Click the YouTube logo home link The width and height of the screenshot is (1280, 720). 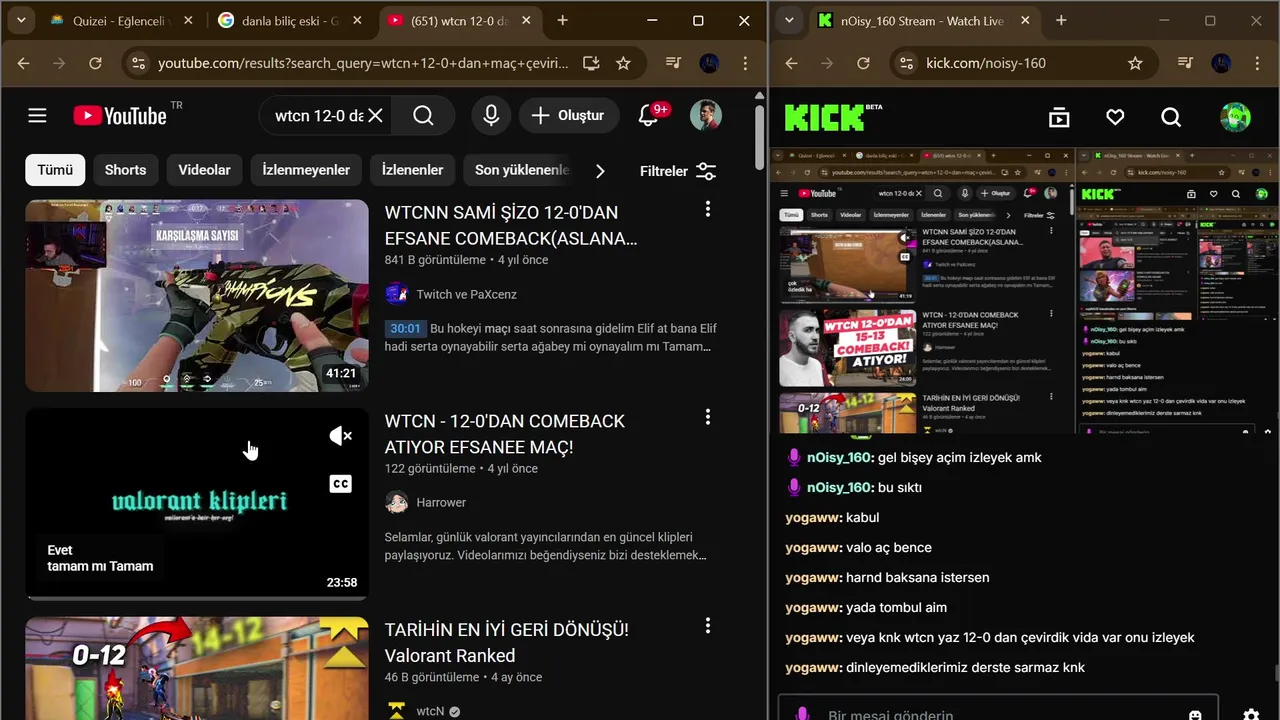click(x=120, y=116)
